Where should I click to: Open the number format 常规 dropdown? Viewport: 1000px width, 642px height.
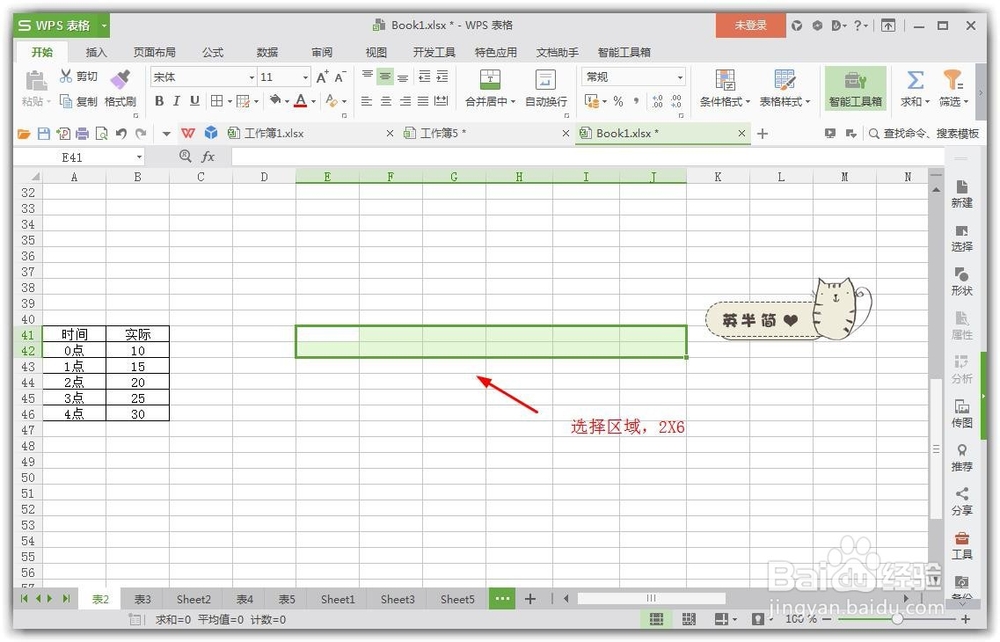click(632, 76)
